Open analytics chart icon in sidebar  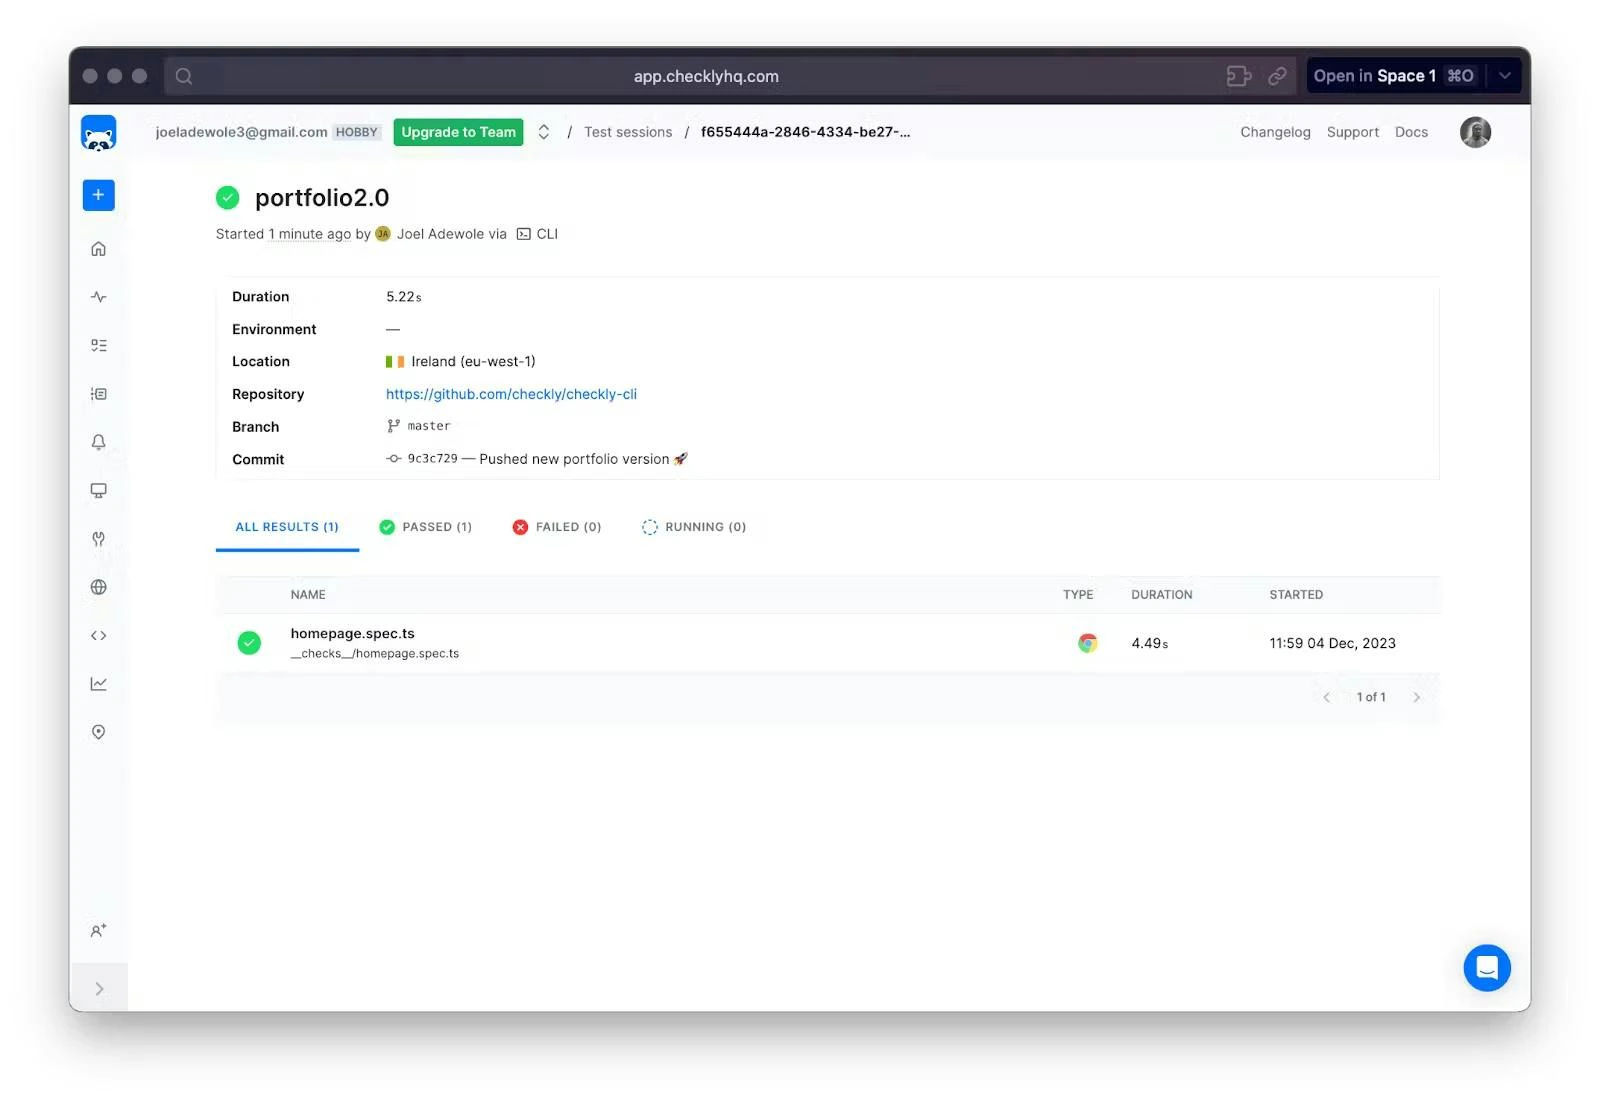[x=98, y=683]
